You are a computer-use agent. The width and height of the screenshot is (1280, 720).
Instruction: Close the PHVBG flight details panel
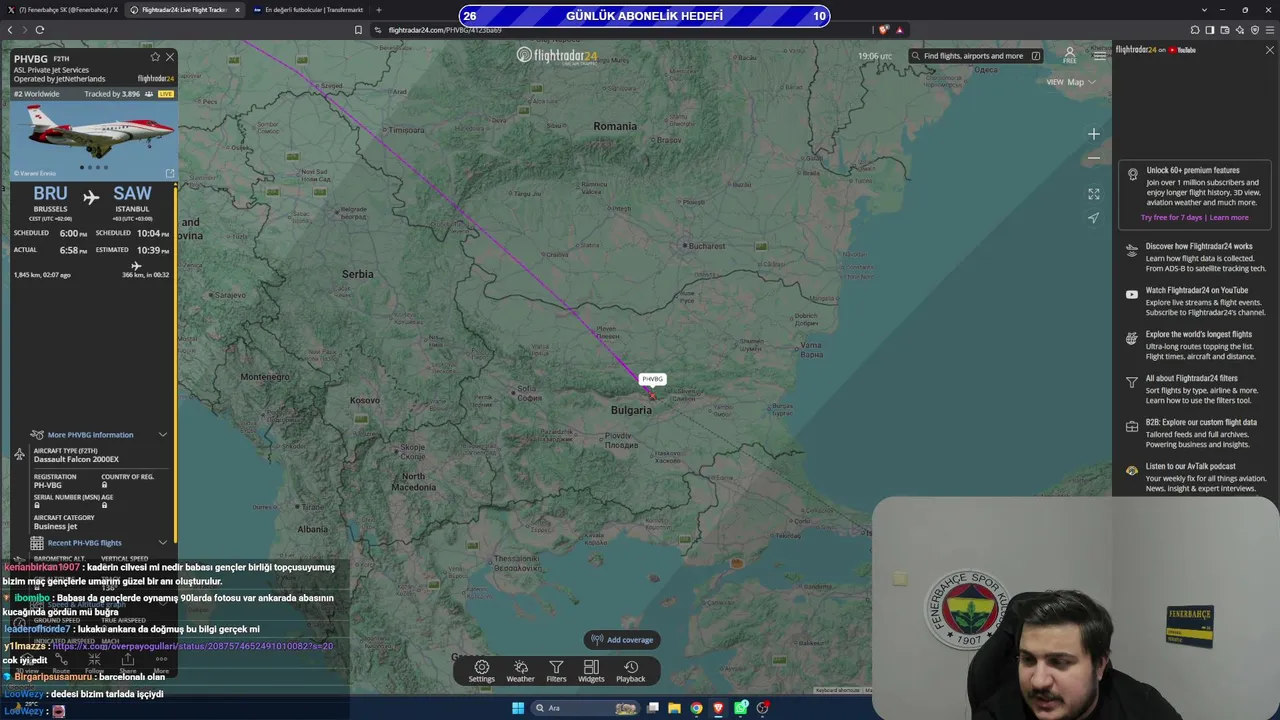tap(170, 57)
